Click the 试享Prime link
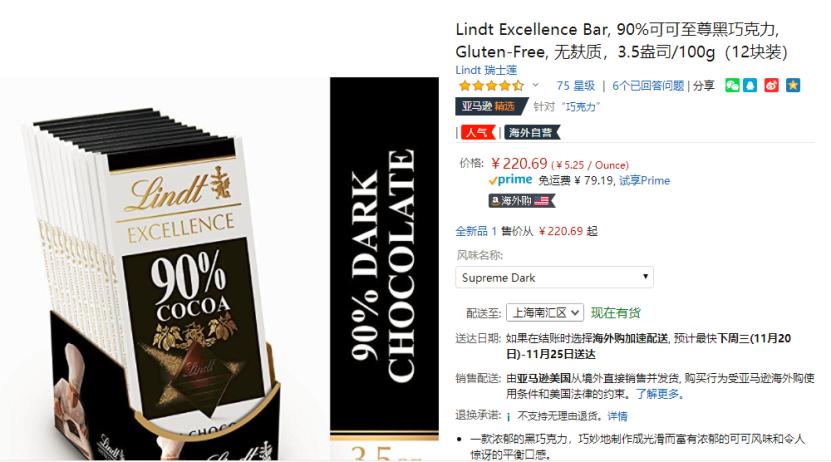 [x=644, y=181]
